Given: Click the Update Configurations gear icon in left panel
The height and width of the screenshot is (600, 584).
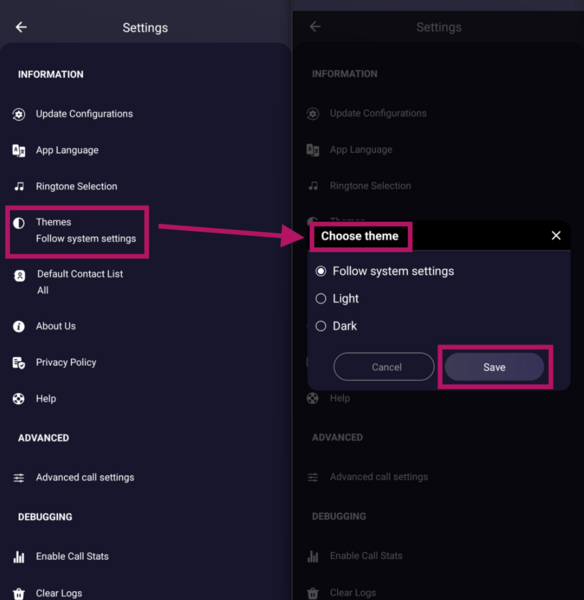Looking at the screenshot, I should click(x=19, y=114).
